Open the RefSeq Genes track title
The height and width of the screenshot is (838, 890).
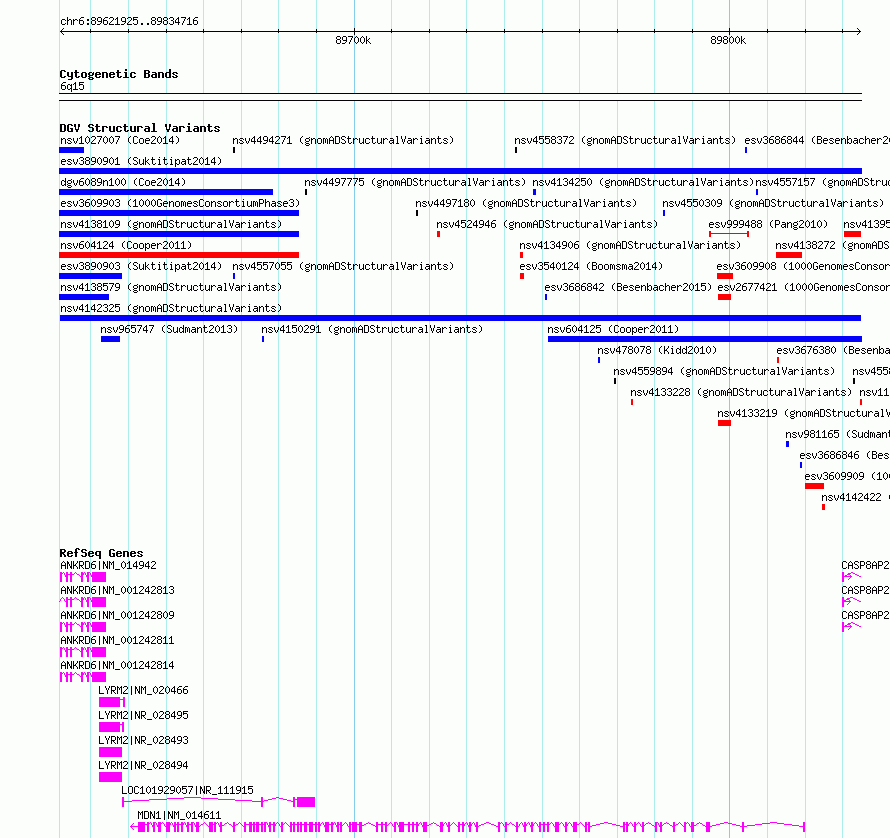click(101, 553)
